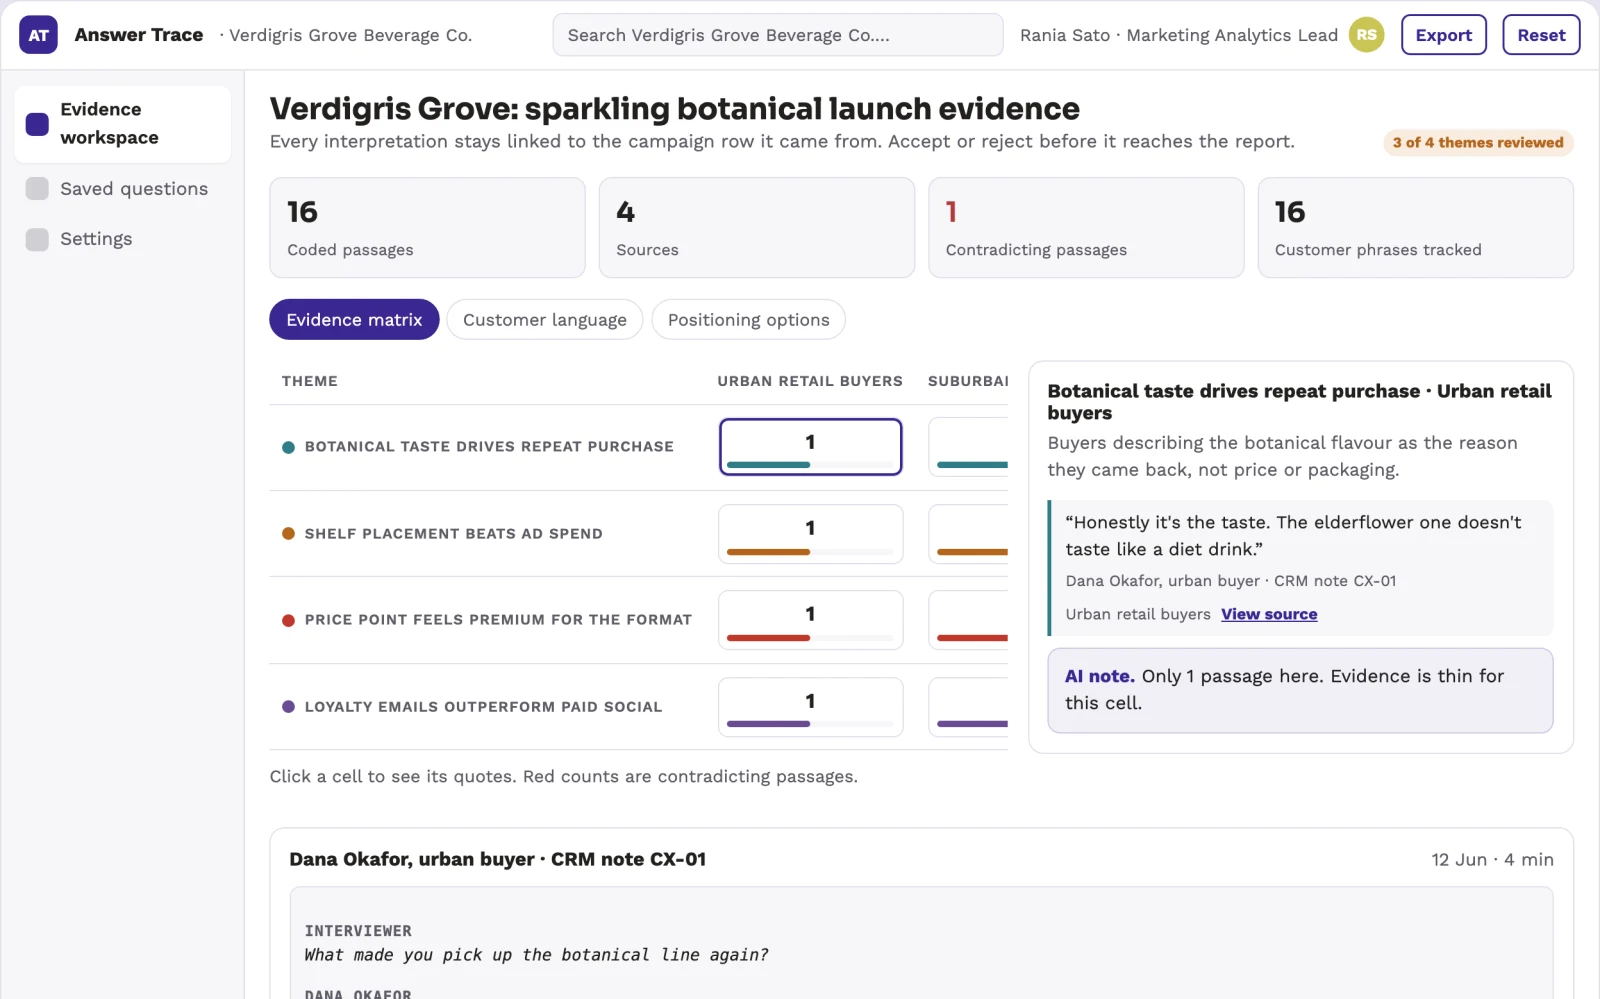Click the 'Dana Okafor, urban buyer · CRM note CX-01' transcript heading
This screenshot has height=999, width=1600.
click(498, 859)
